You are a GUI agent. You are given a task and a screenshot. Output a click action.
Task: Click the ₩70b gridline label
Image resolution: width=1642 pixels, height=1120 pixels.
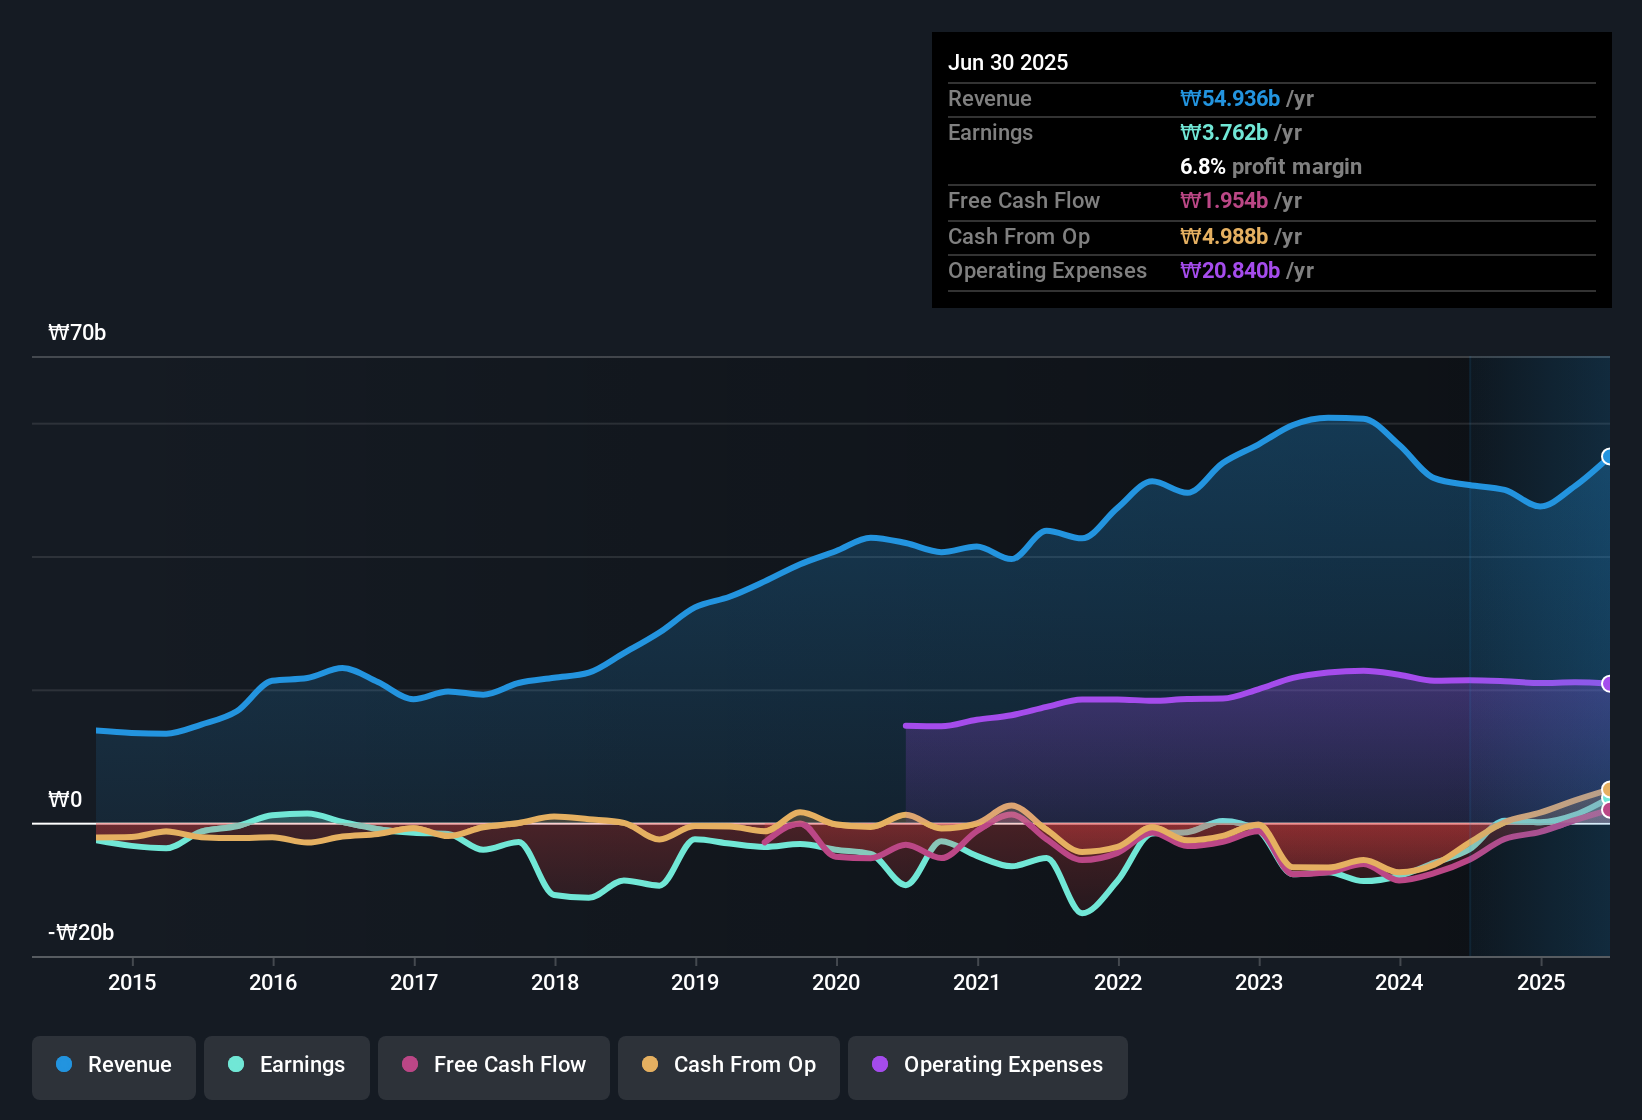[76, 333]
